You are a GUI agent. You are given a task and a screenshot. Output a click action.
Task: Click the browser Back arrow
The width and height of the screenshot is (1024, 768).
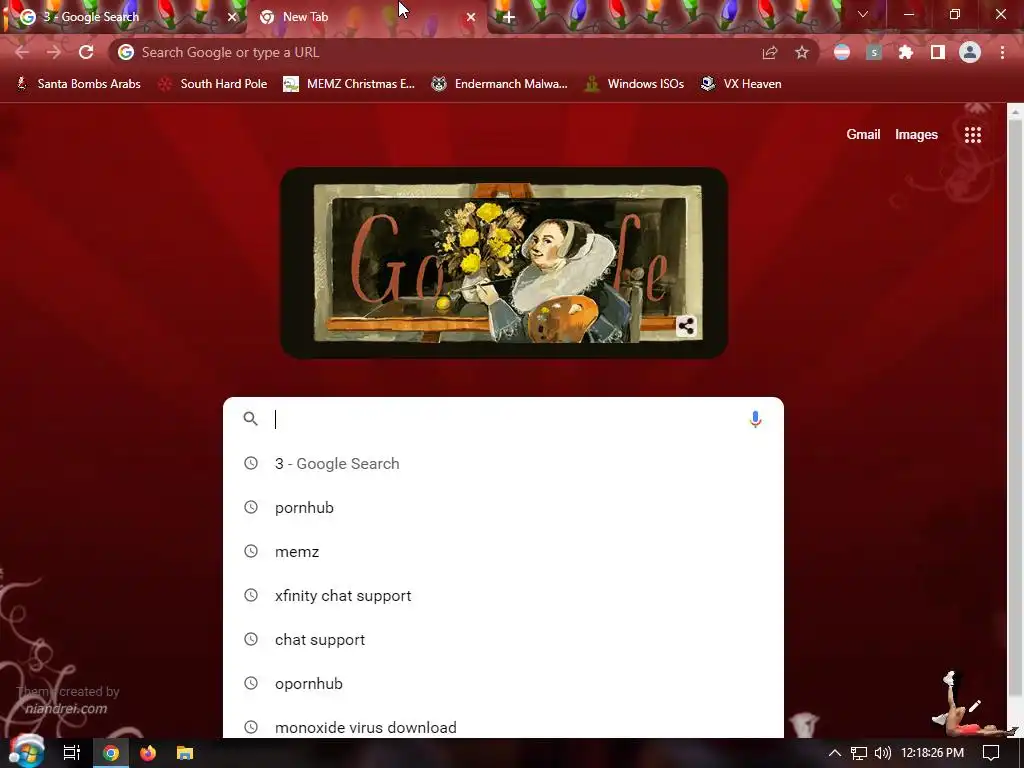(22, 52)
